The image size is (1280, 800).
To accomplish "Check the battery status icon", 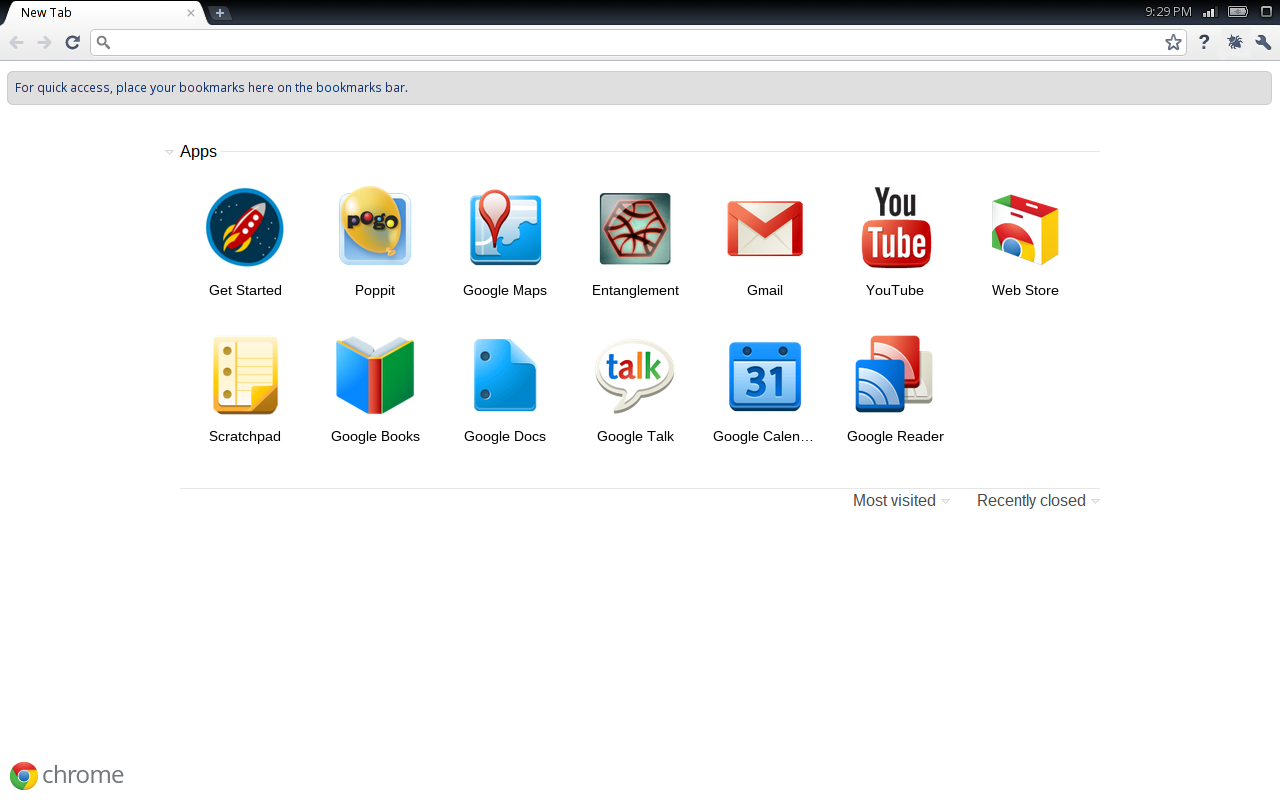I will pos(1238,12).
